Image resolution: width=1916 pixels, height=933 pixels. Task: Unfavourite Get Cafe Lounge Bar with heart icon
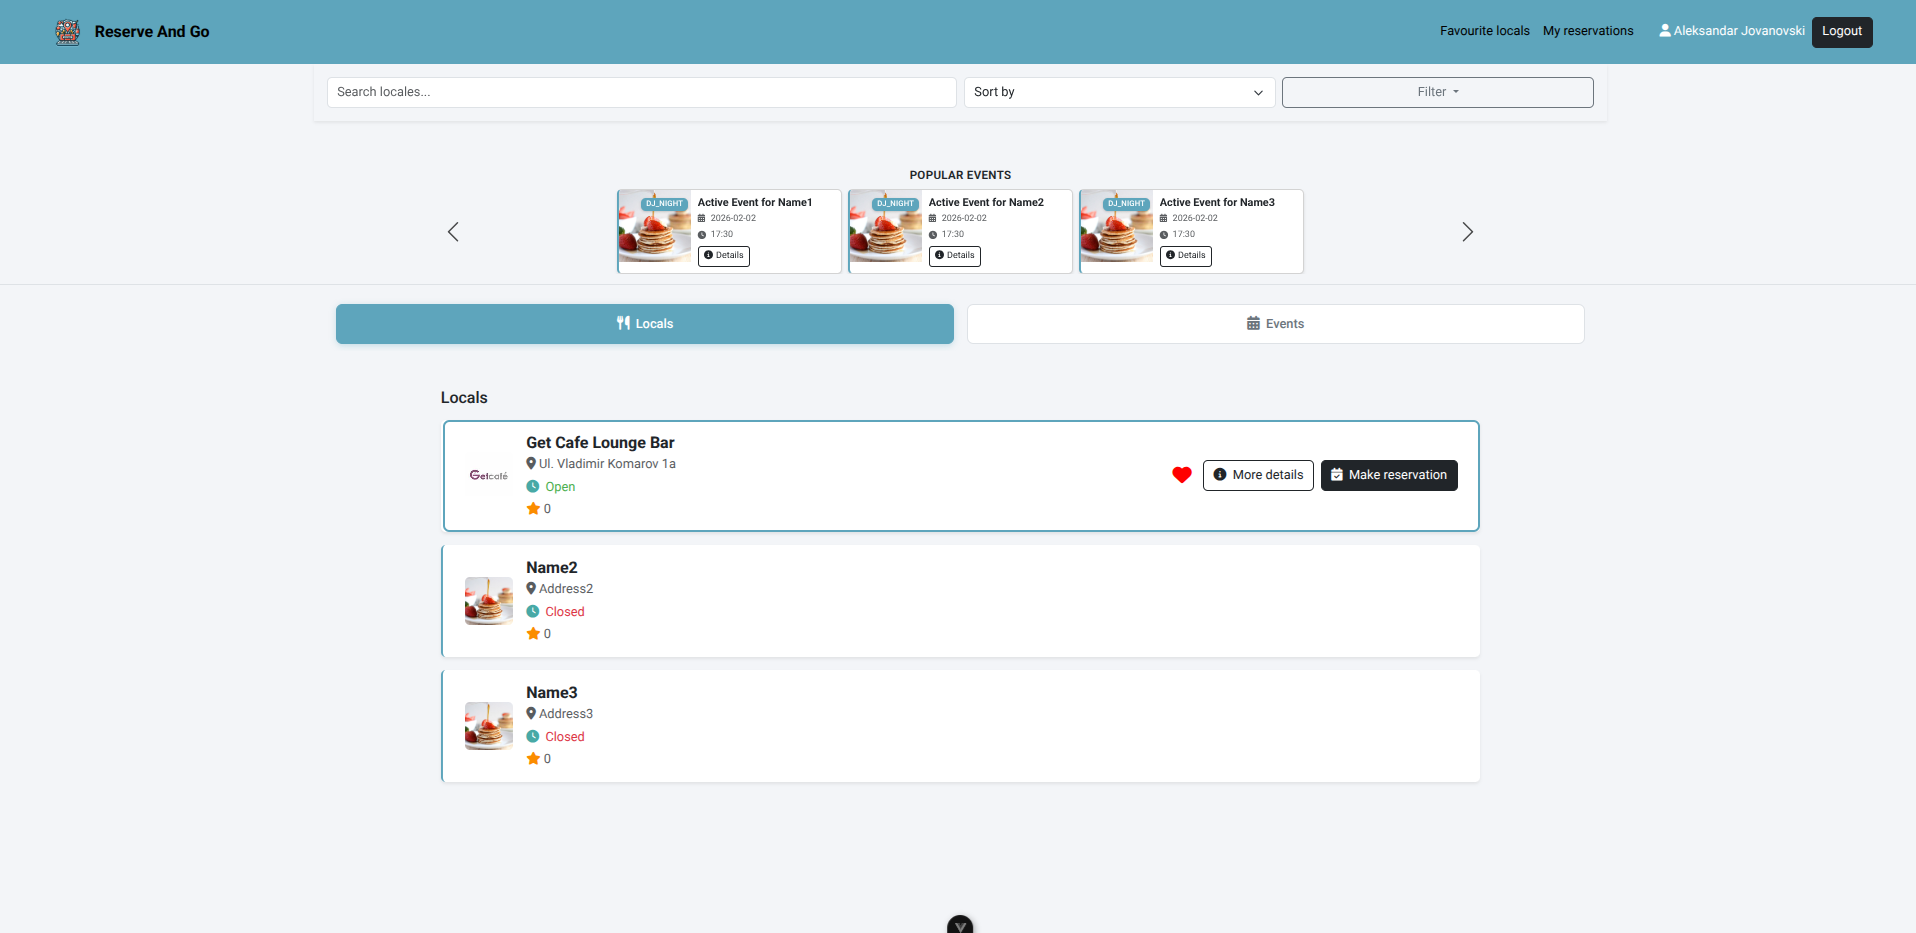tap(1181, 475)
